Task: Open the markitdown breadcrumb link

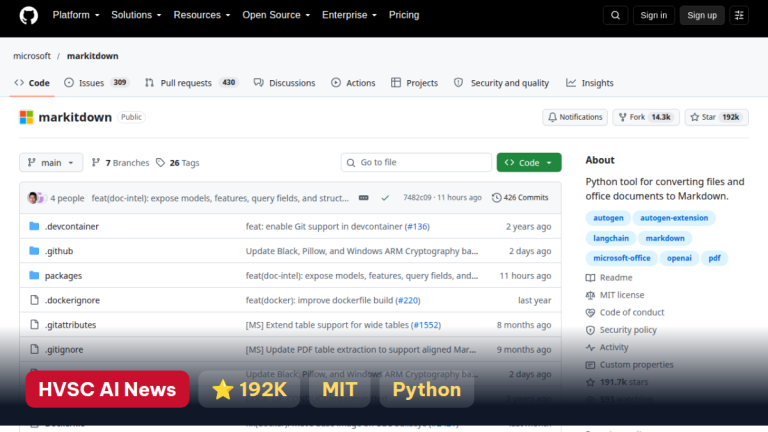Action: [x=93, y=56]
